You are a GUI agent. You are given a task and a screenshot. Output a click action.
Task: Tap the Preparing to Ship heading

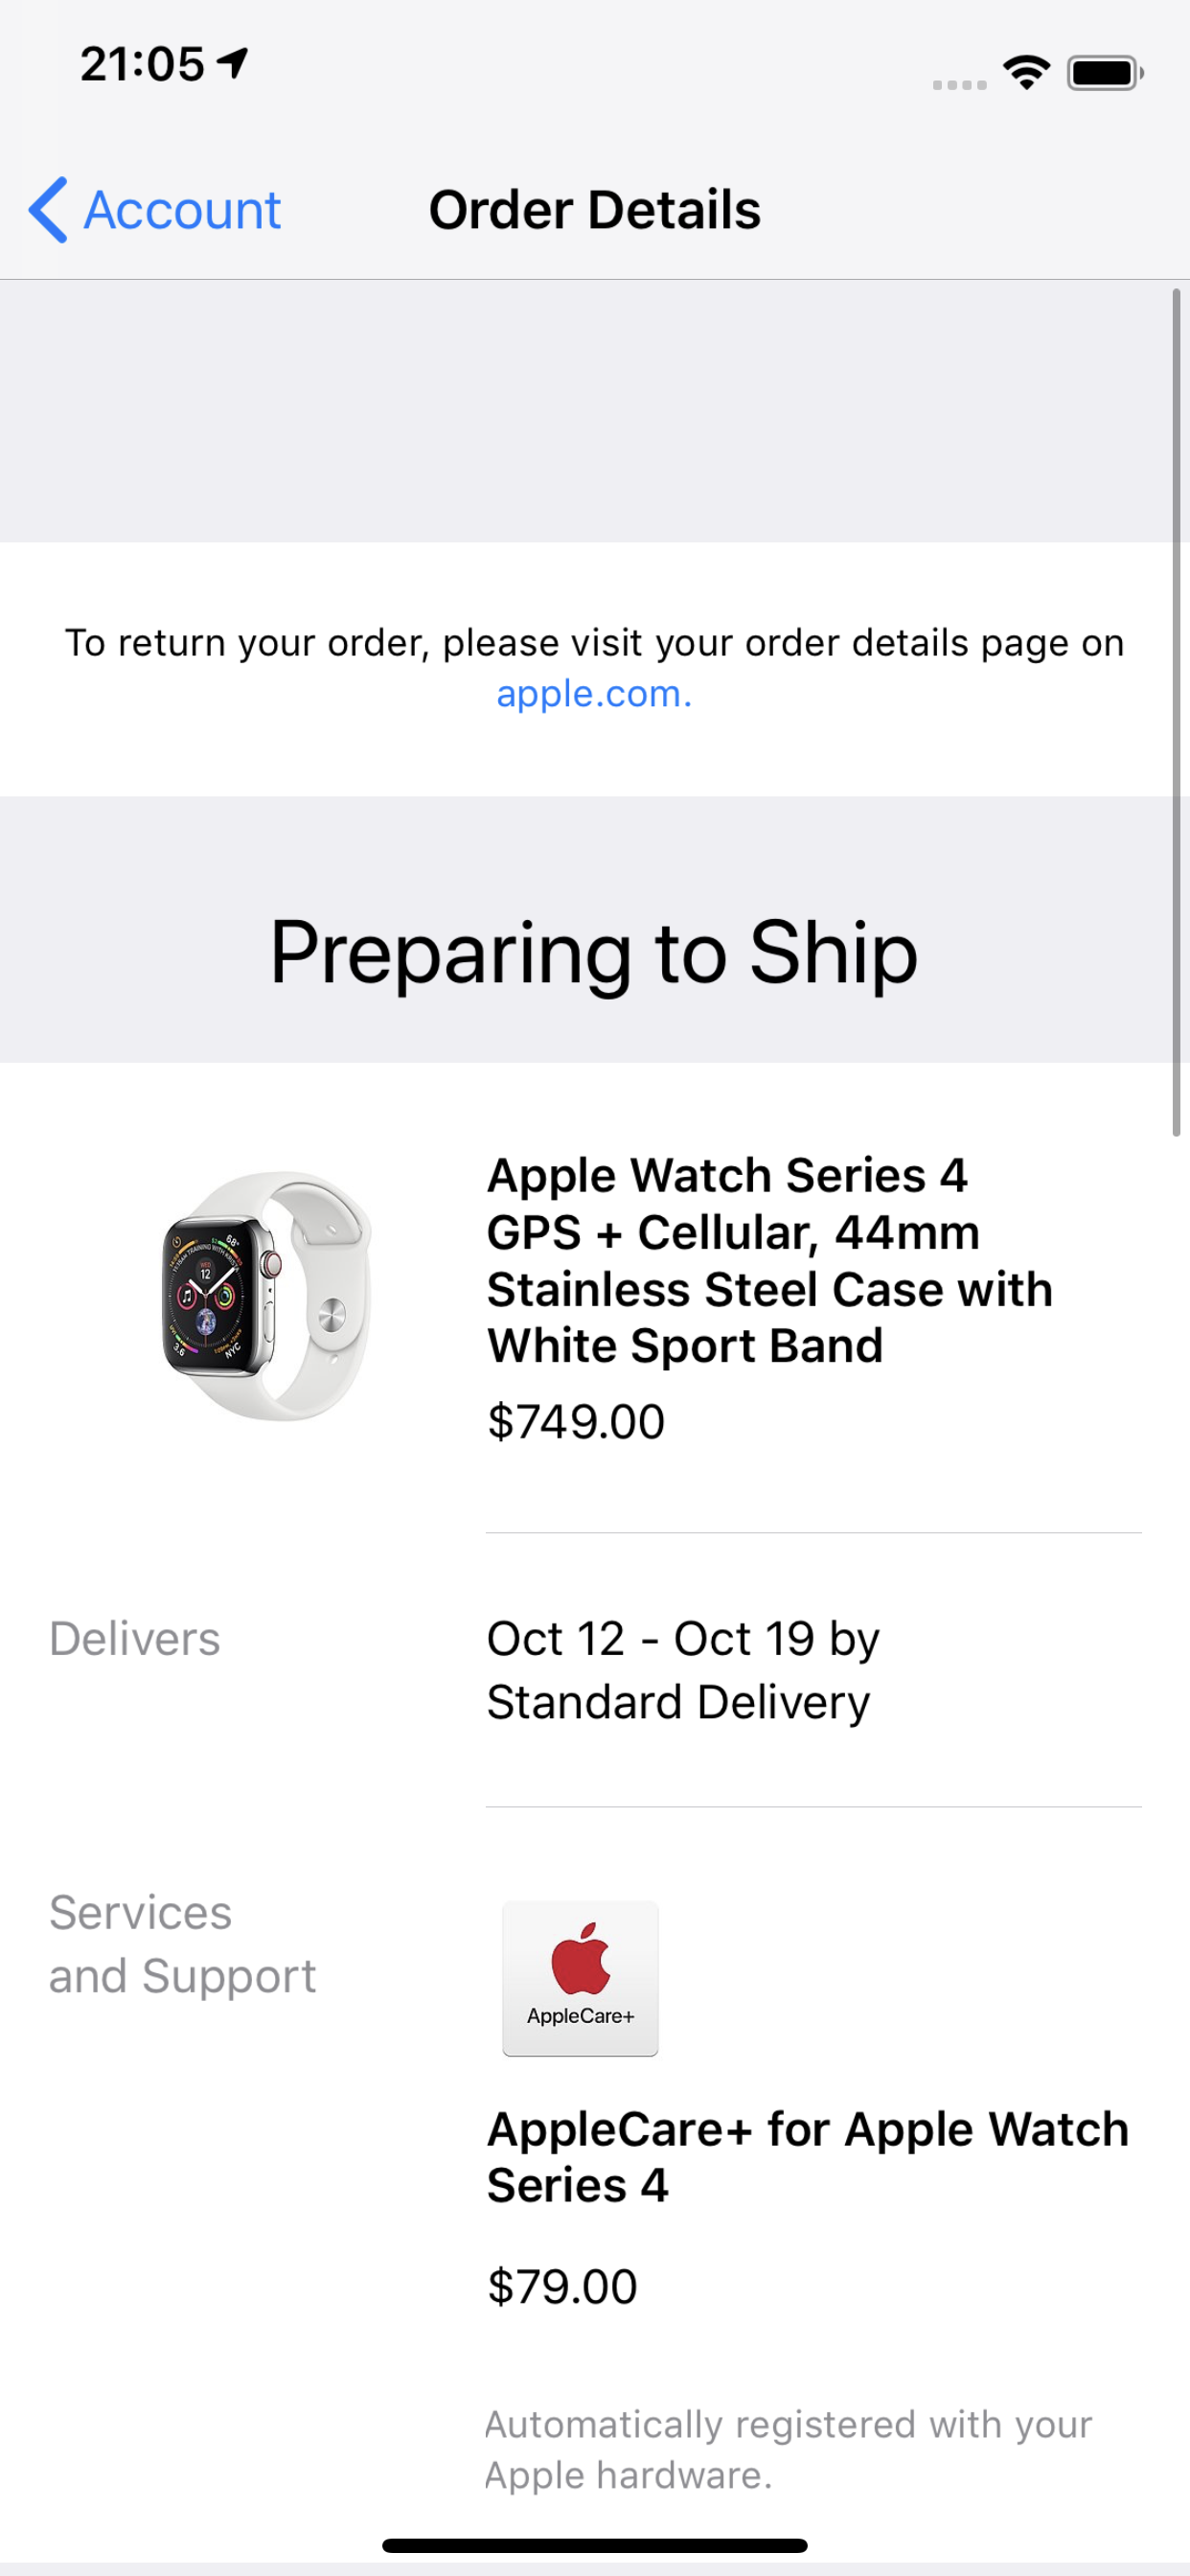[594, 952]
